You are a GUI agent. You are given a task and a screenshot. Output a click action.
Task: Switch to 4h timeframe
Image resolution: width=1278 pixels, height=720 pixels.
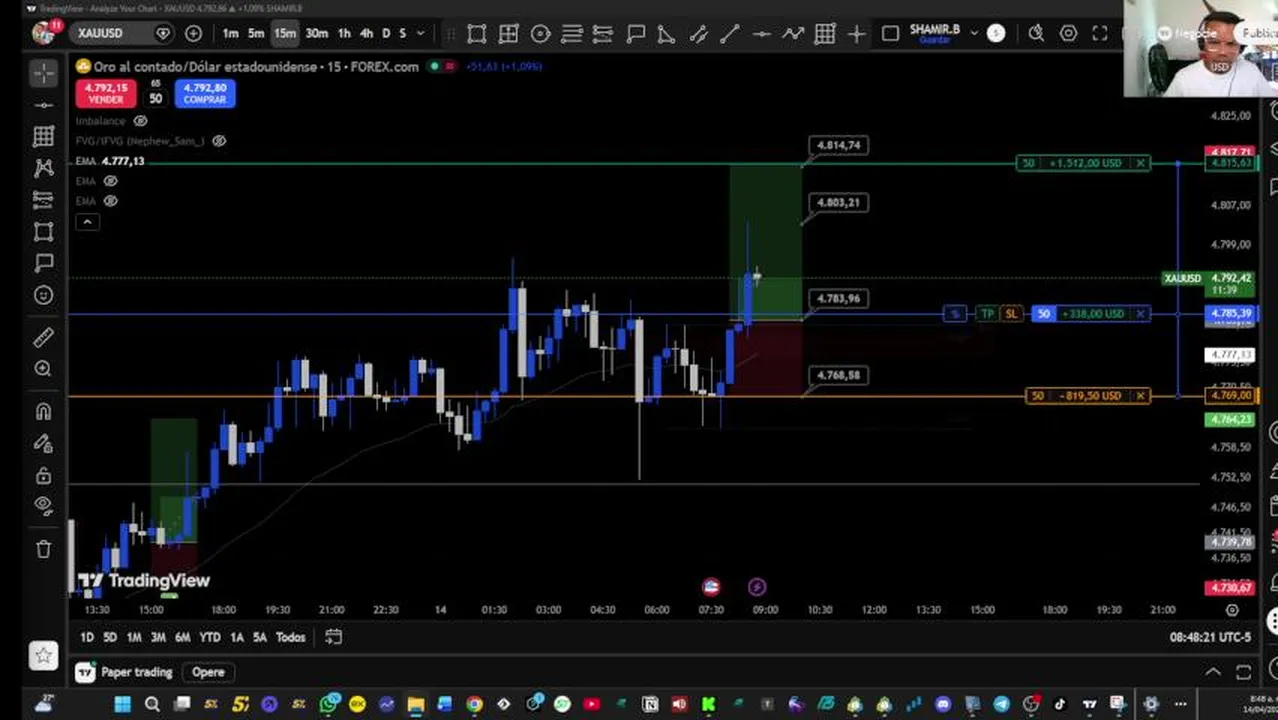366,34
